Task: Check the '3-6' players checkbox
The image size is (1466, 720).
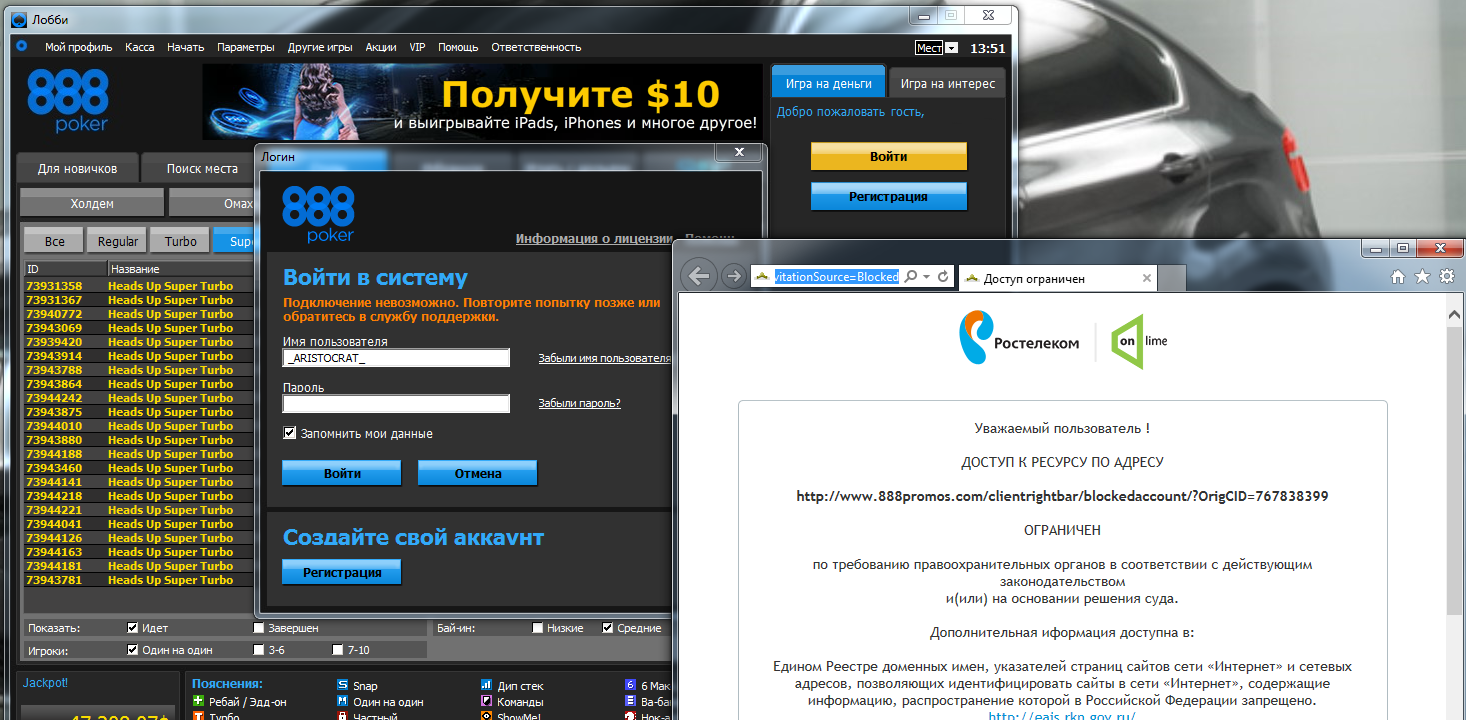Action: (x=260, y=650)
